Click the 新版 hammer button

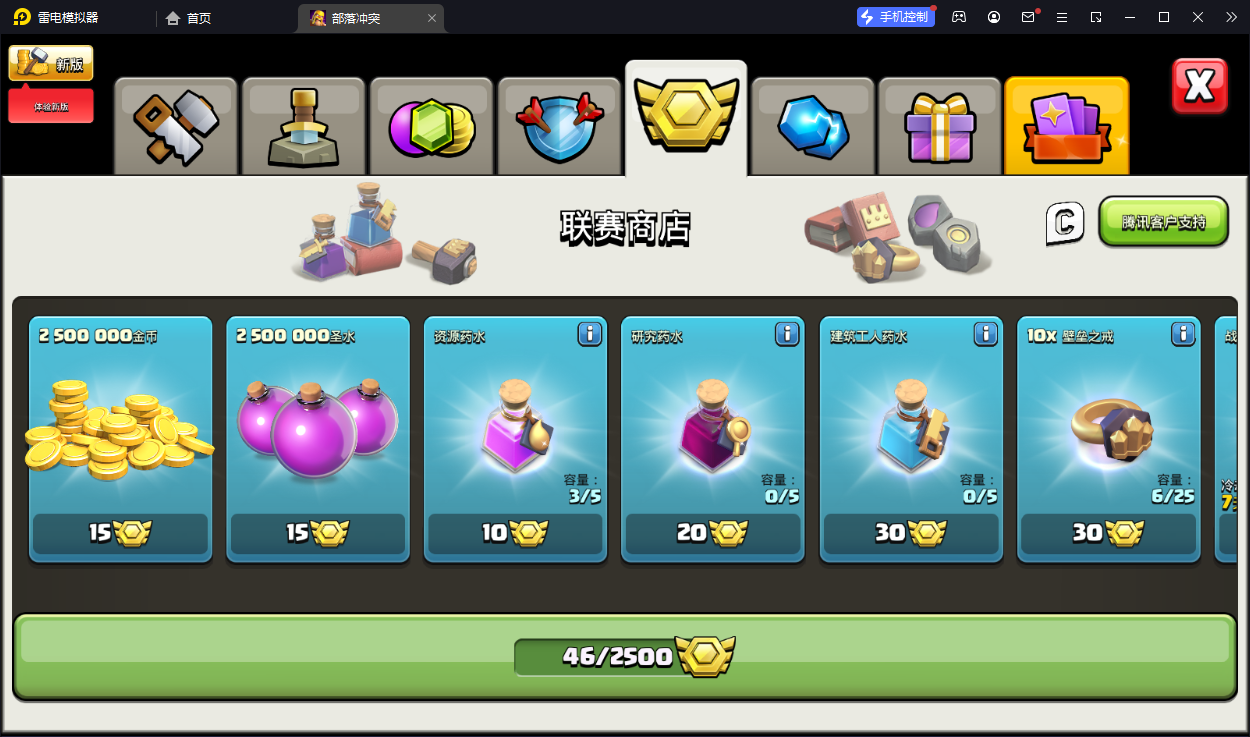point(51,63)
